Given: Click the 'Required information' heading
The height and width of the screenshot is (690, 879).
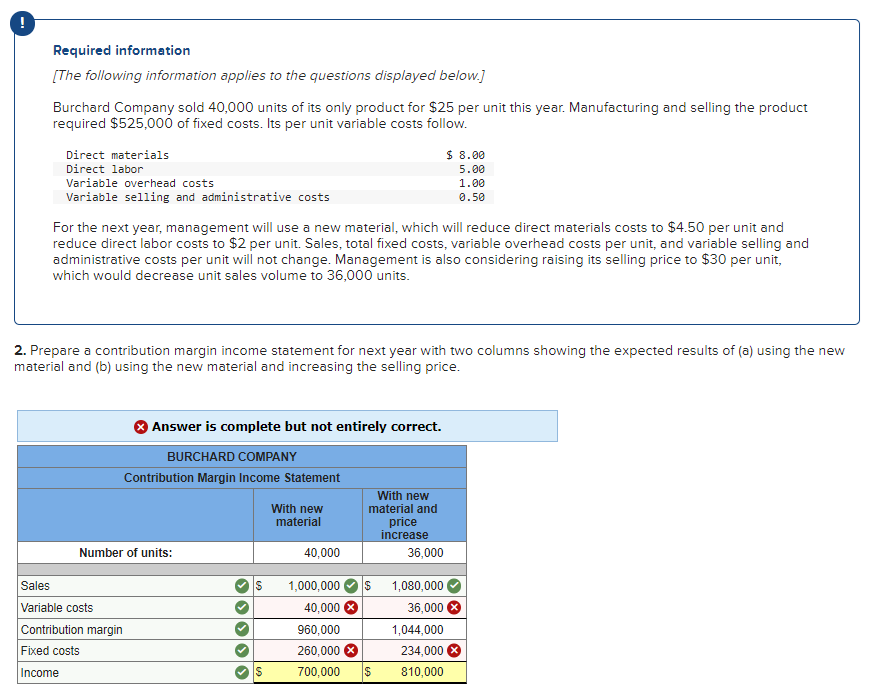Looking at the screenshot, I should click(122, 50).
